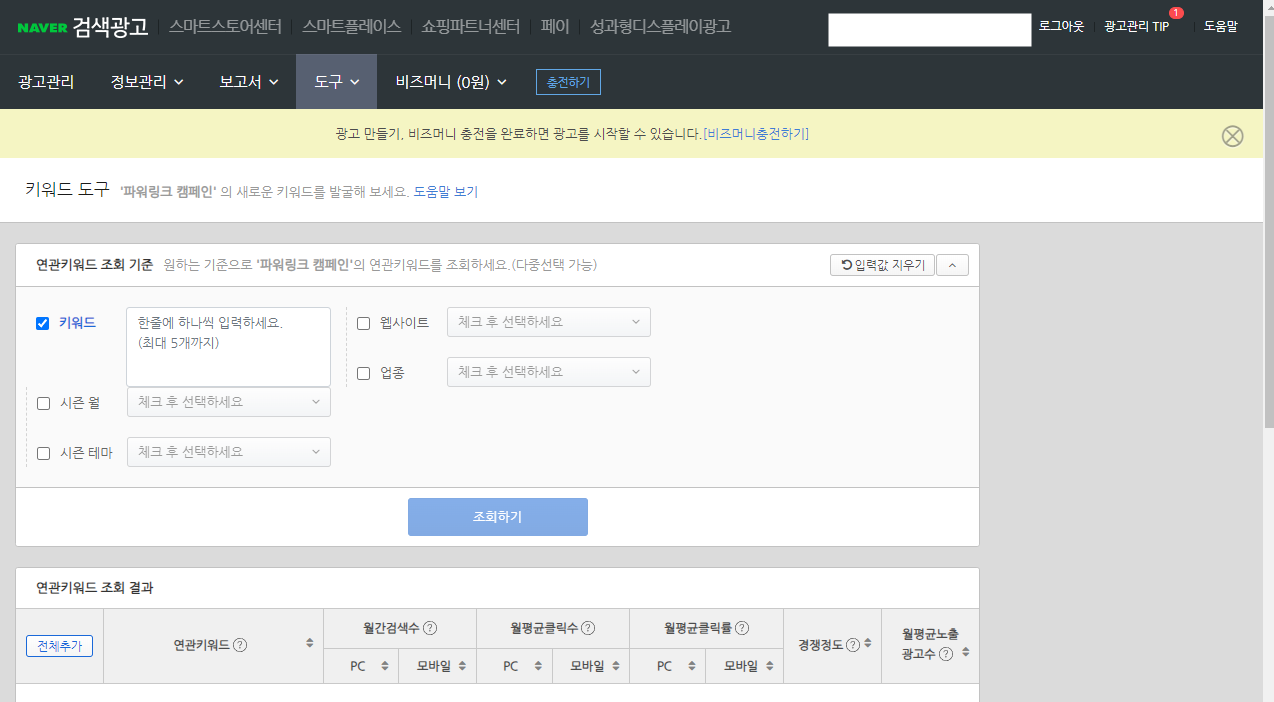Open 광고관리 TIP link
Screen dimensions: 1274x702
pyautogui.click(x=1136, y=27)
